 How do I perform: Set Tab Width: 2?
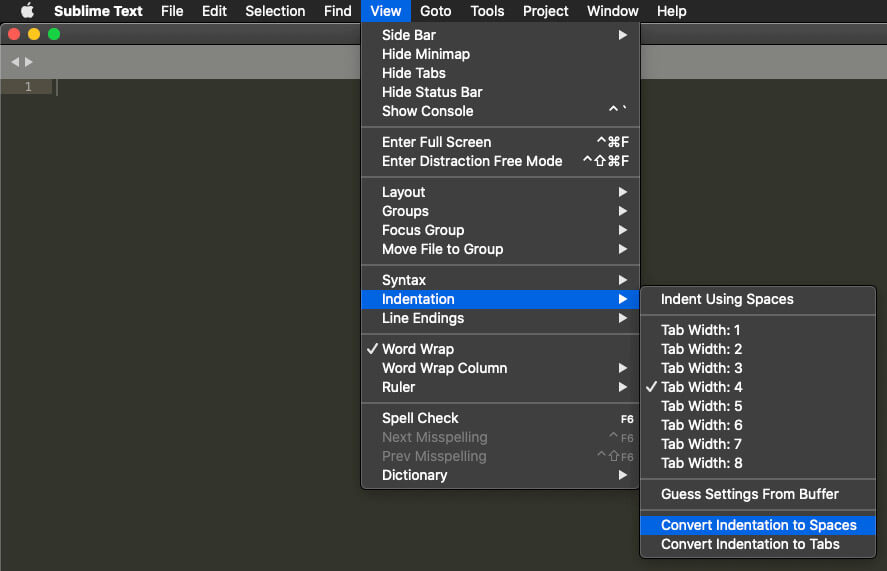(701, 349)
